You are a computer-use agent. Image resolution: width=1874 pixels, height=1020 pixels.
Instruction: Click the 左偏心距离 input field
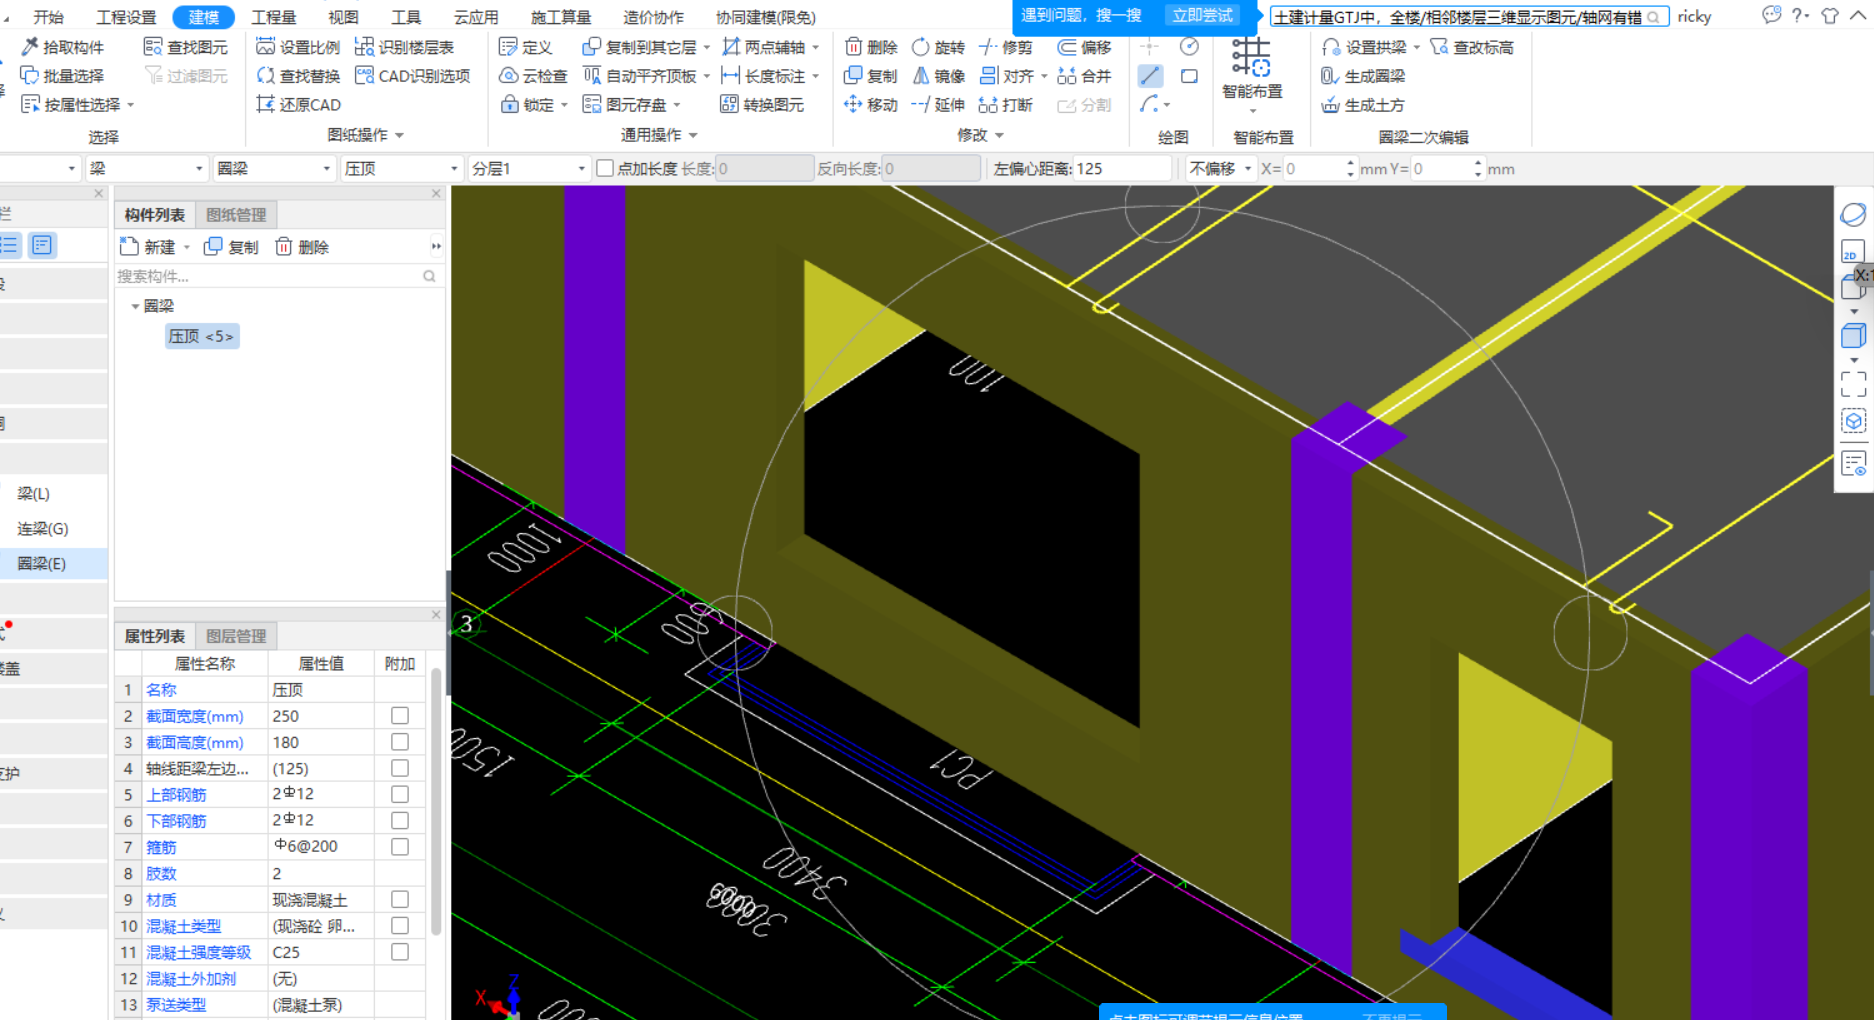(x=1121, y=169)
